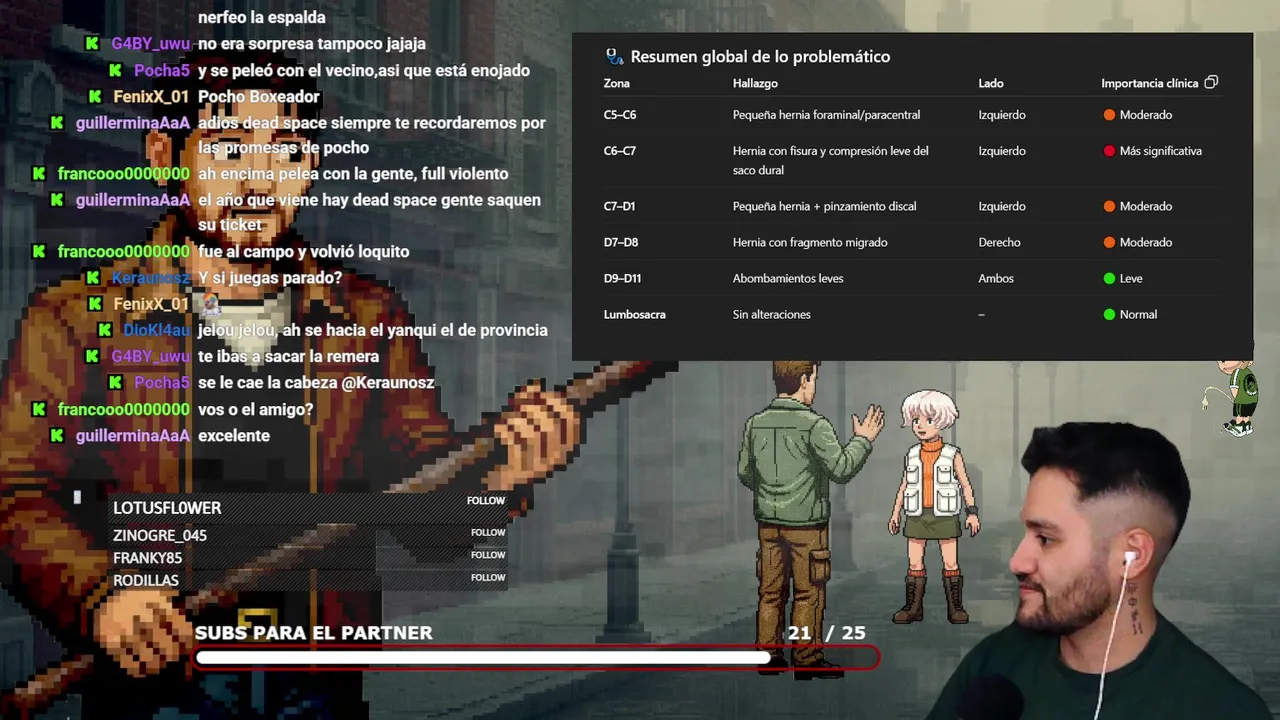The width and height of the screenshot is (1280, 720).
Task: Click the orange dot in the C7–D1 row
Action: [1109, 206]
